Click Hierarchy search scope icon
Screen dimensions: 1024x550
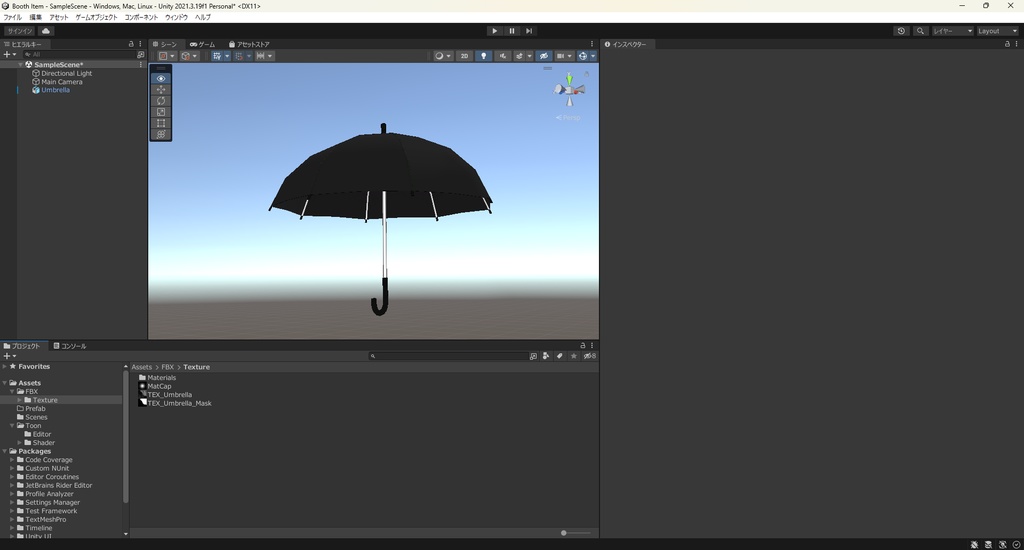(x=140, y=55)
